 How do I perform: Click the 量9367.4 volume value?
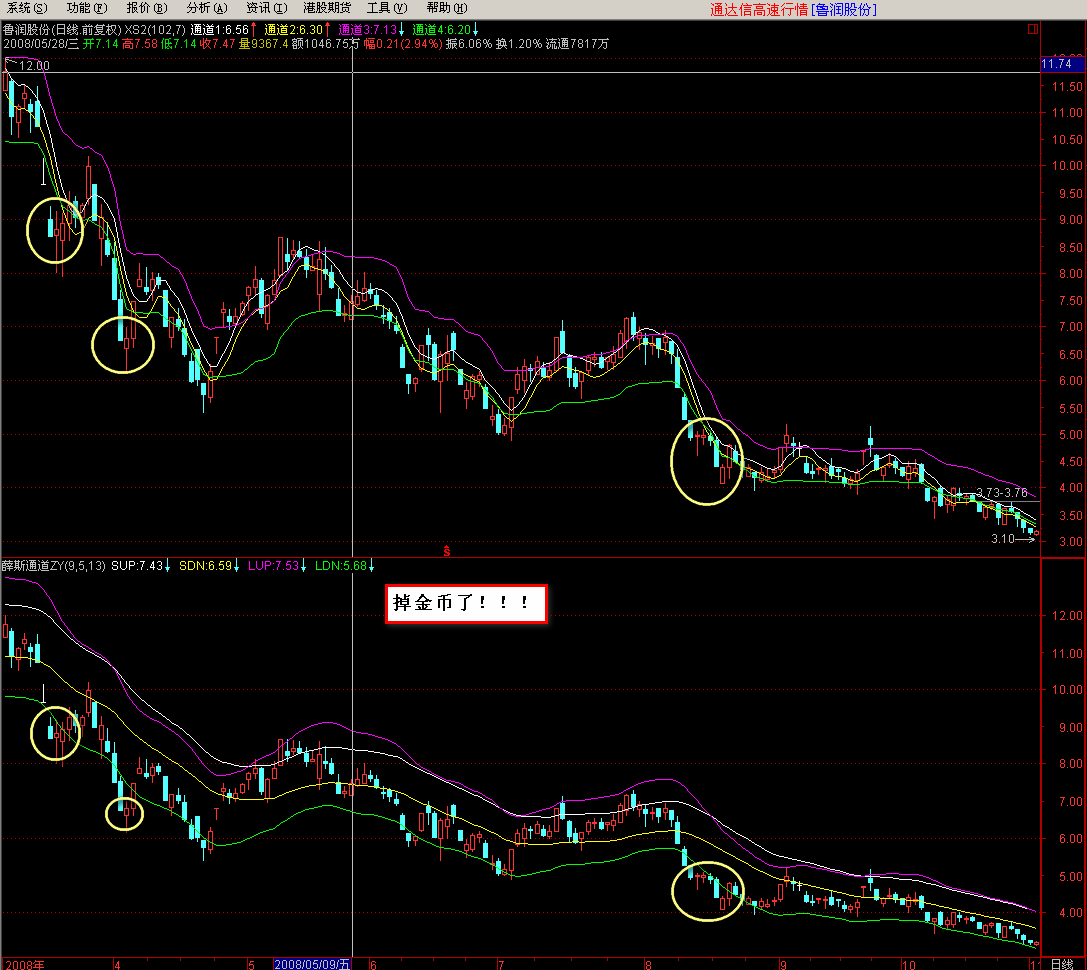pos(263,44)
